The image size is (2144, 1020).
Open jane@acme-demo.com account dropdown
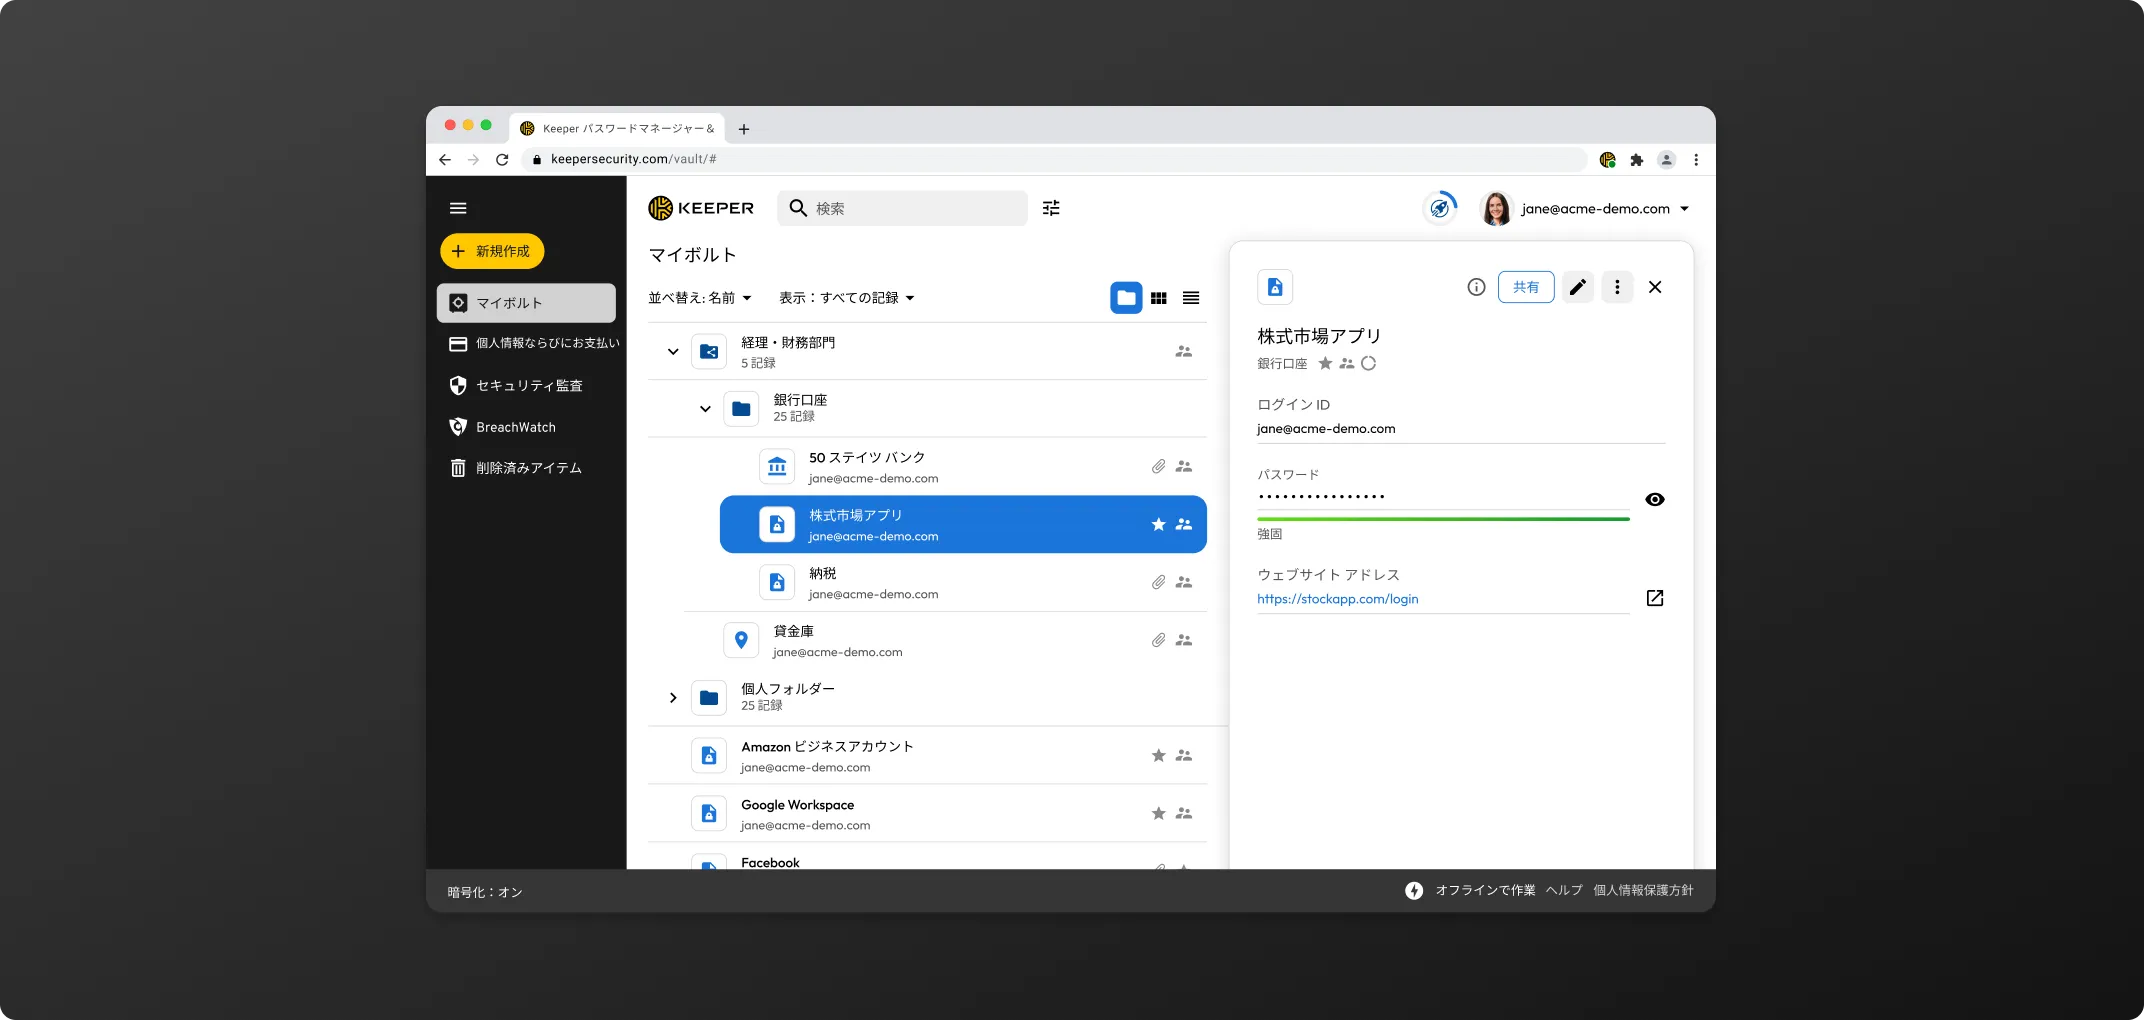click(x=1605, y=209)
